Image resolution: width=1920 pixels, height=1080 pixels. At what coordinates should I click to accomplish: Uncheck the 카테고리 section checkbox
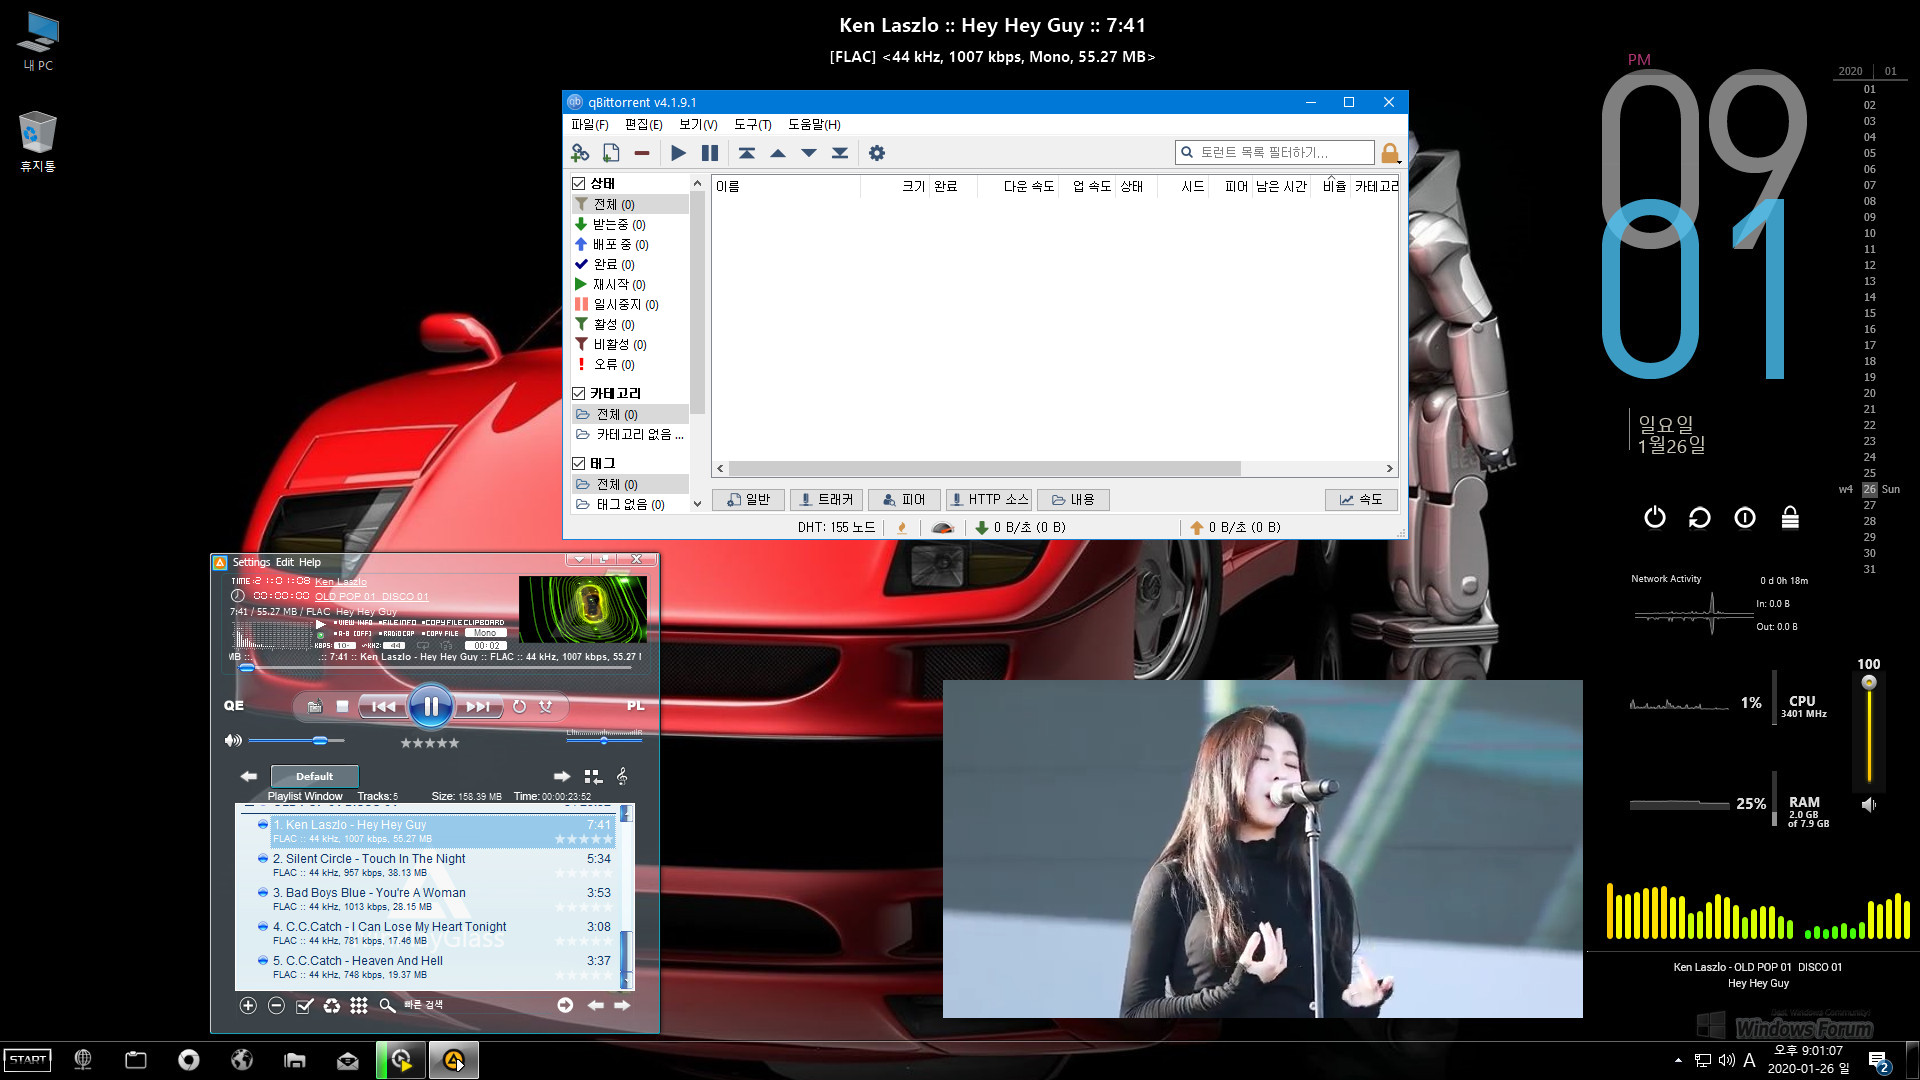[x=578, y=393]
